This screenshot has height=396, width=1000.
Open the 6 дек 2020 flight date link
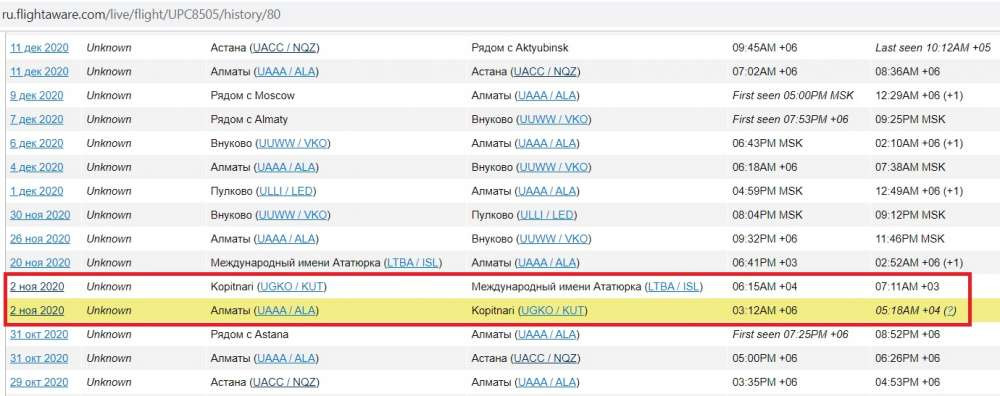36,143
